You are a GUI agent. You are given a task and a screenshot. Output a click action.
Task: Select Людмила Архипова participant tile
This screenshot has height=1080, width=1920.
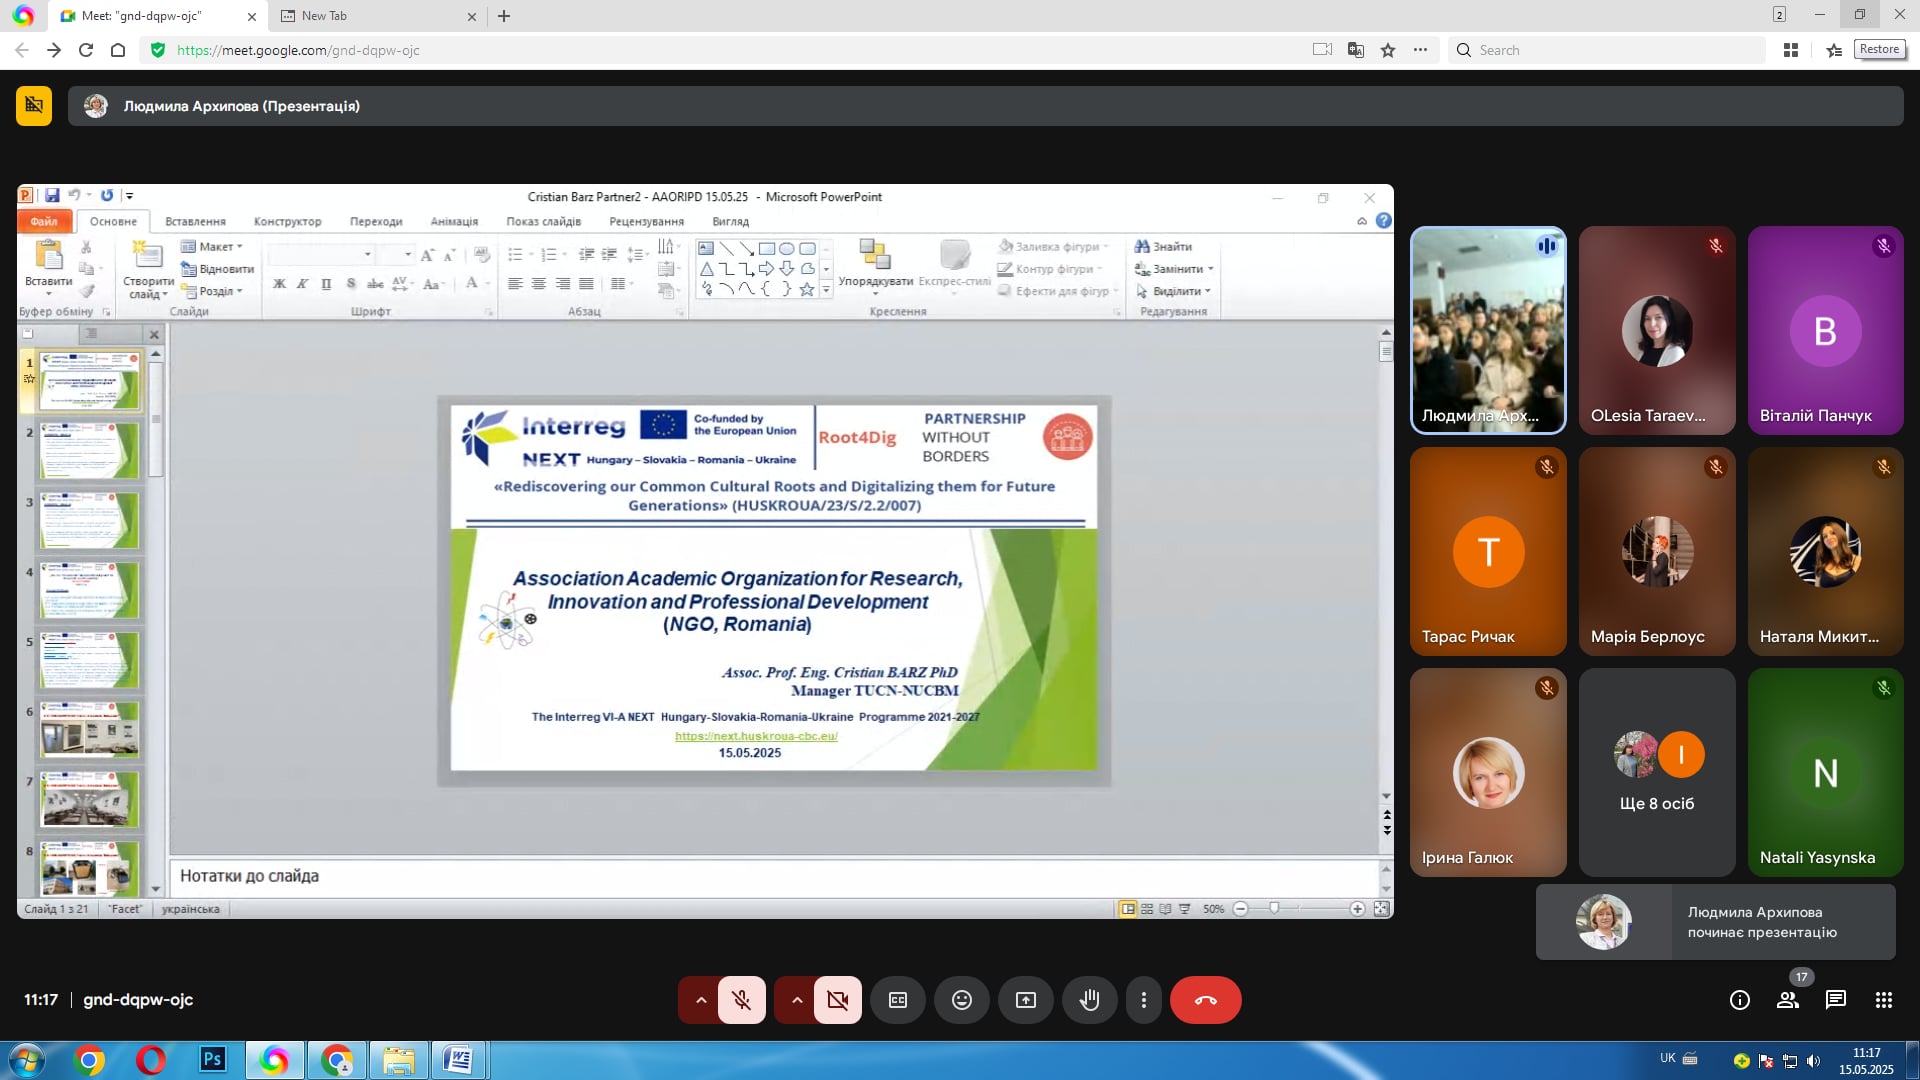1488,330
